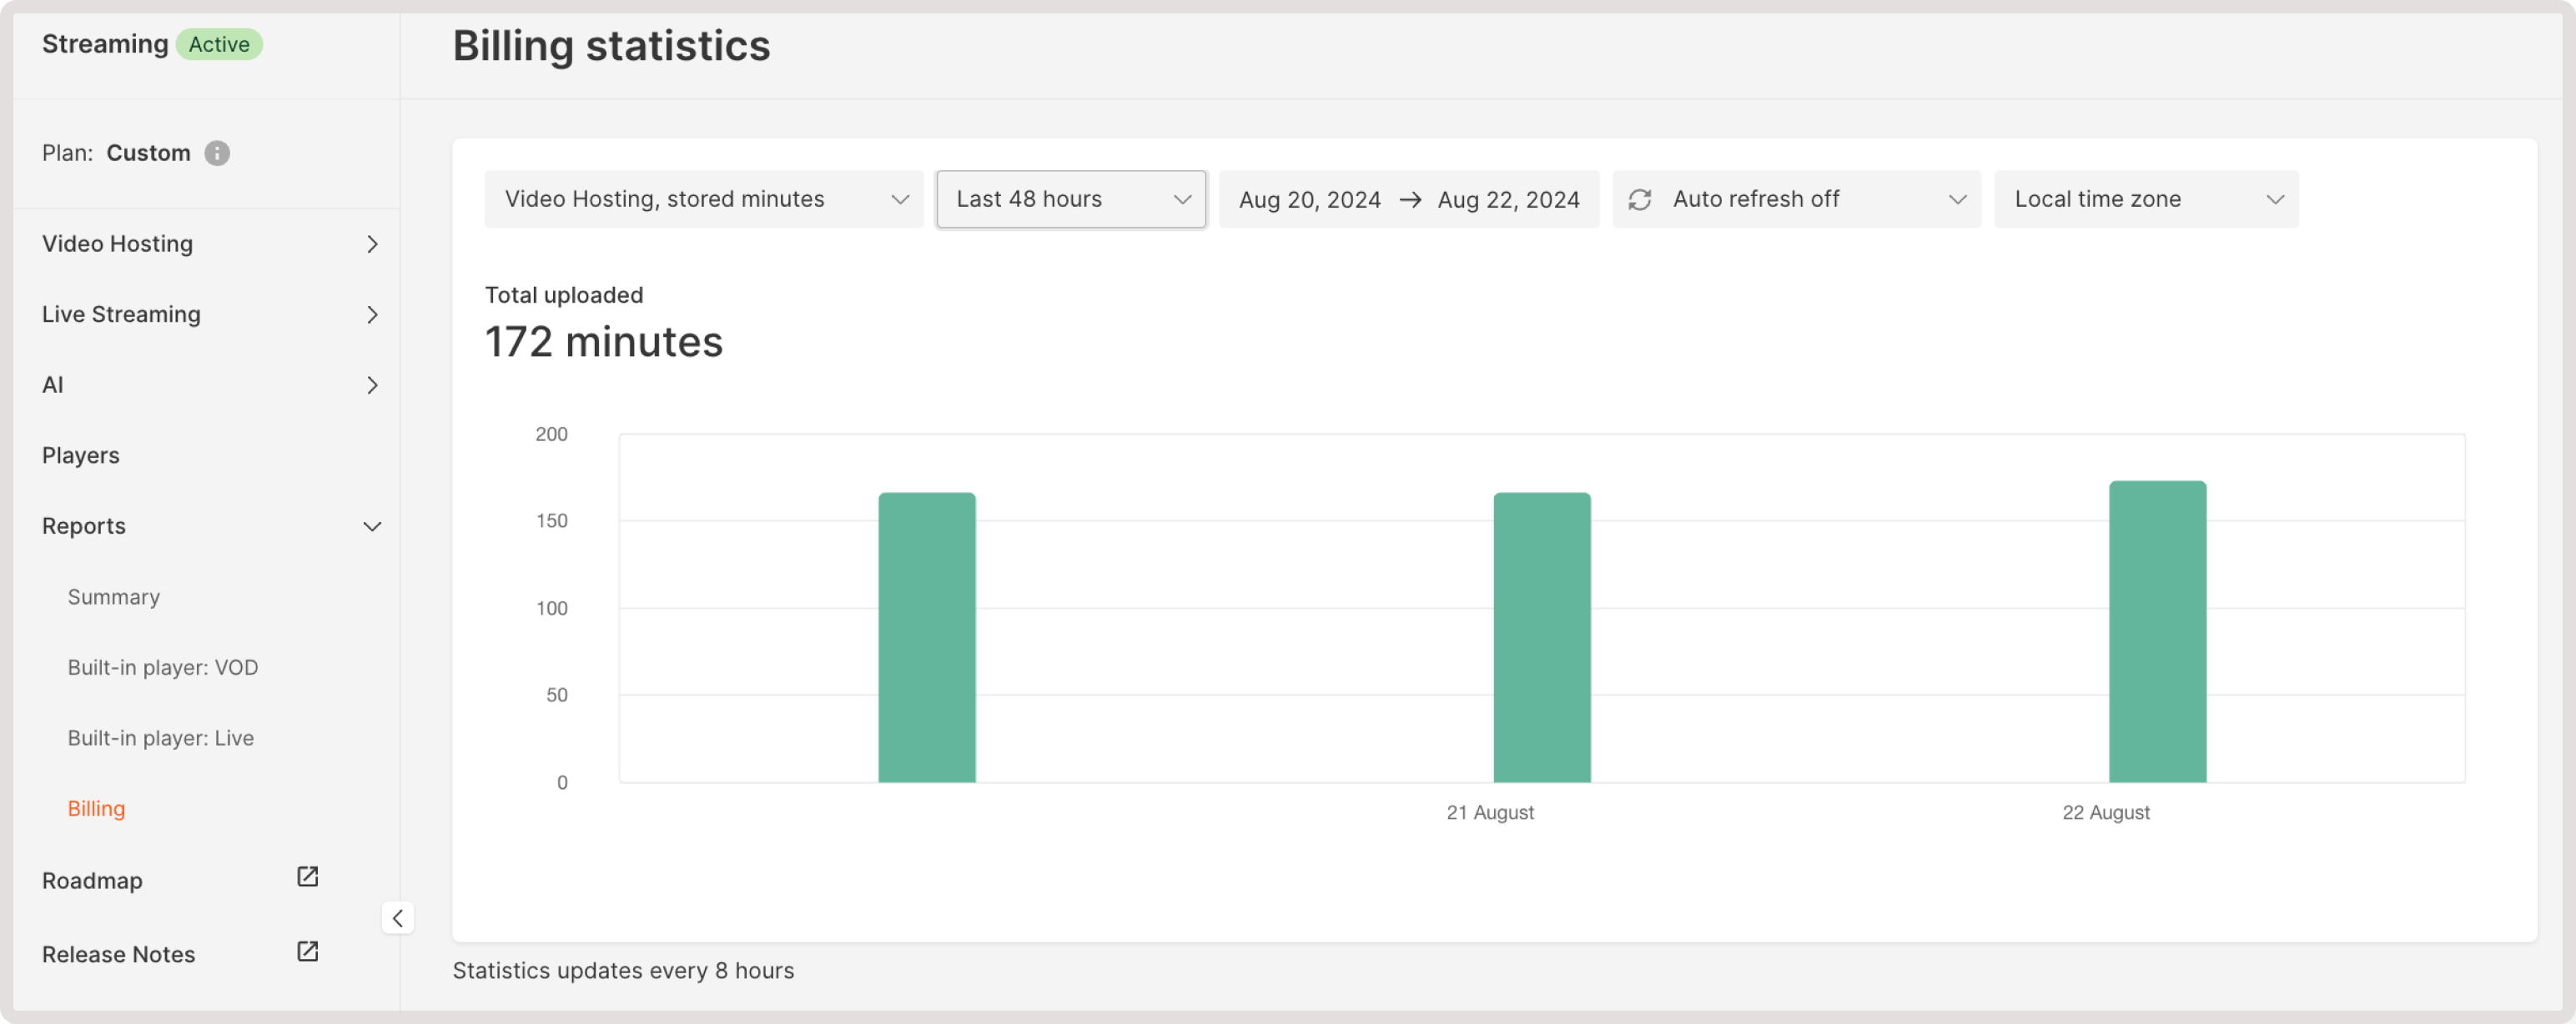Image resolution: width=2576 pixels, height=1024 pixels.
Task: Click the external link icon next to Roadmap
Action: click(307, 877)
